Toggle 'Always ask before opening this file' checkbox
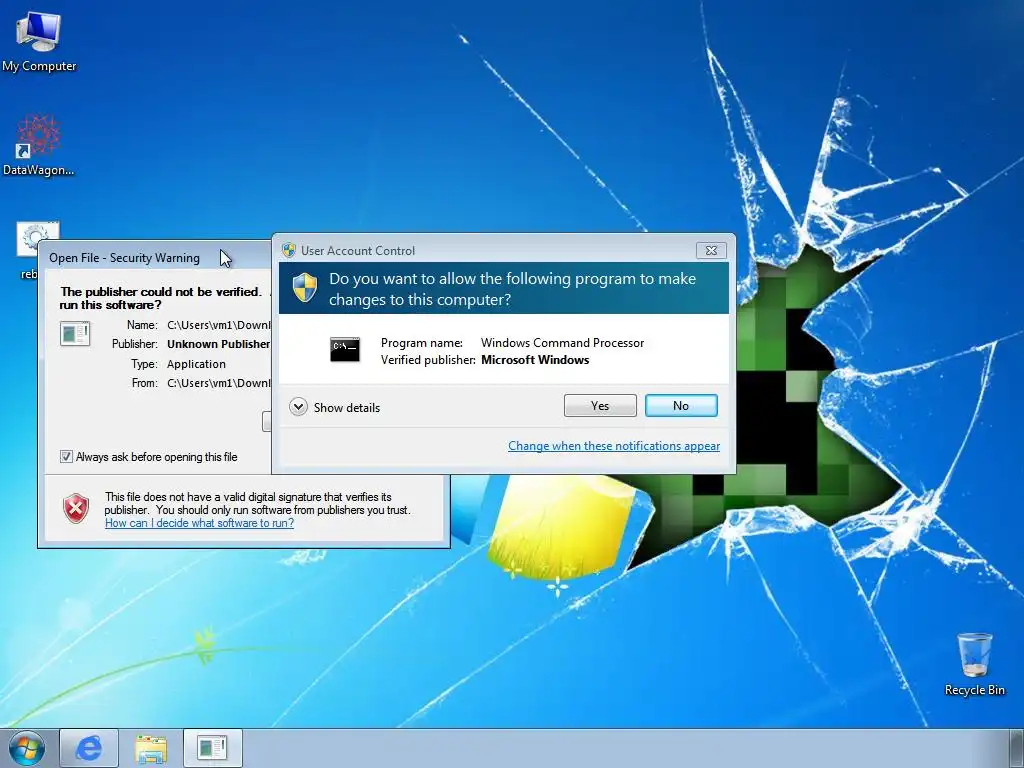1024x768 pixels. tap(66, 456)
